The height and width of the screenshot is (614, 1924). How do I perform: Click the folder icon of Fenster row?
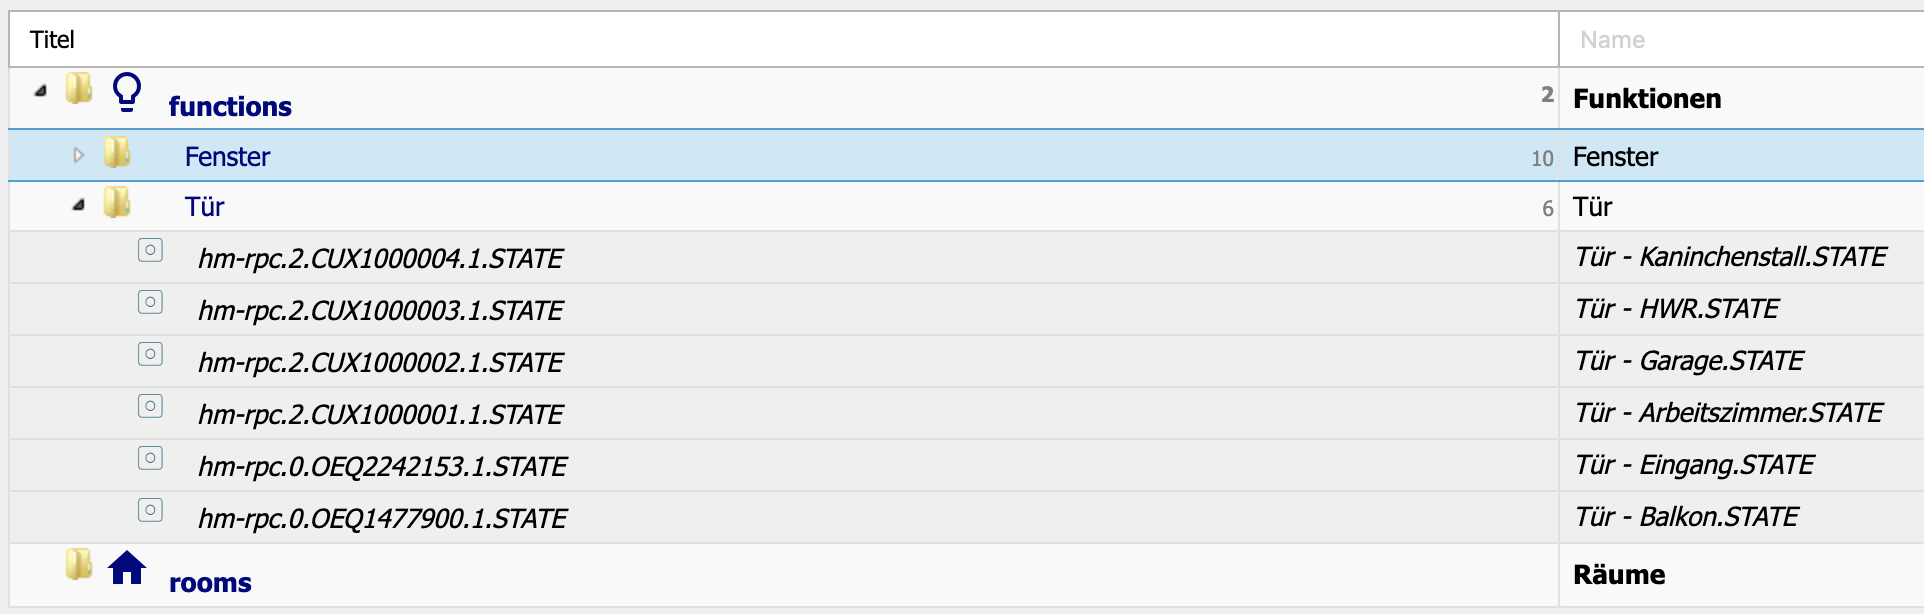click(117, 152)
